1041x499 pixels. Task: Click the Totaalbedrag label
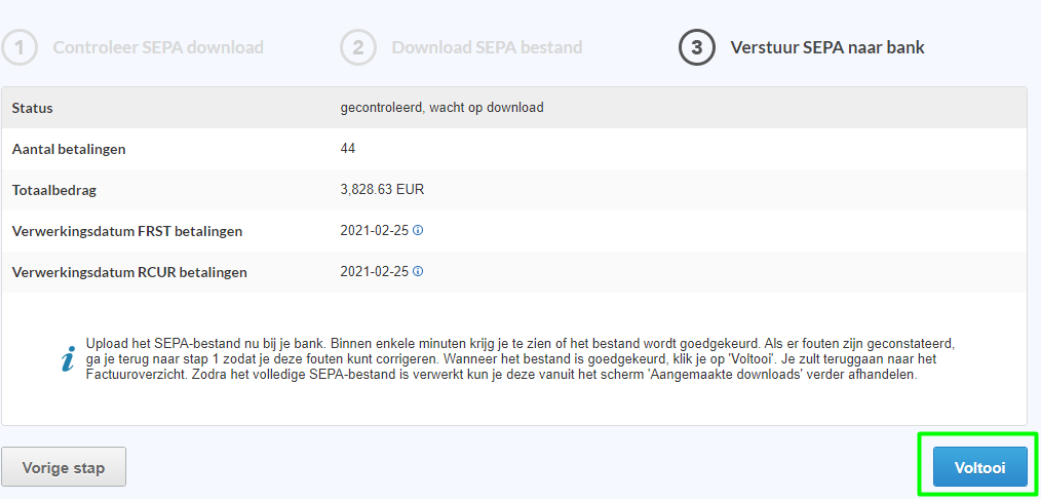point(54,190)
